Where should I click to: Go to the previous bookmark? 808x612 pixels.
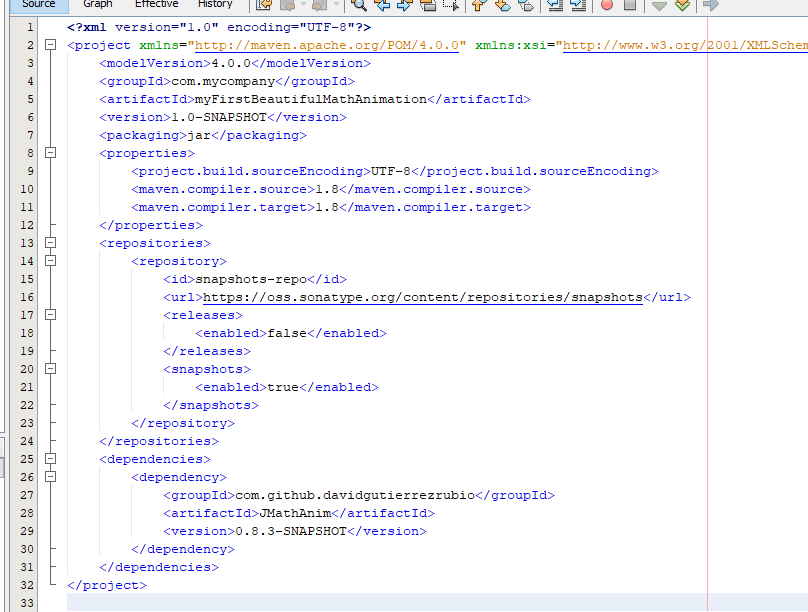[477, 5]
